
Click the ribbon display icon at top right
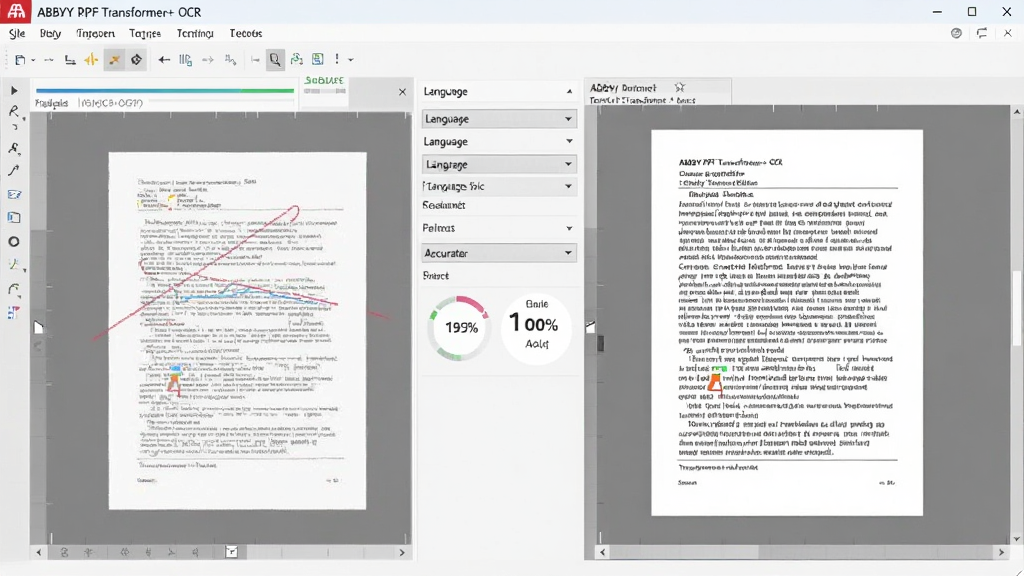[982, 33]
